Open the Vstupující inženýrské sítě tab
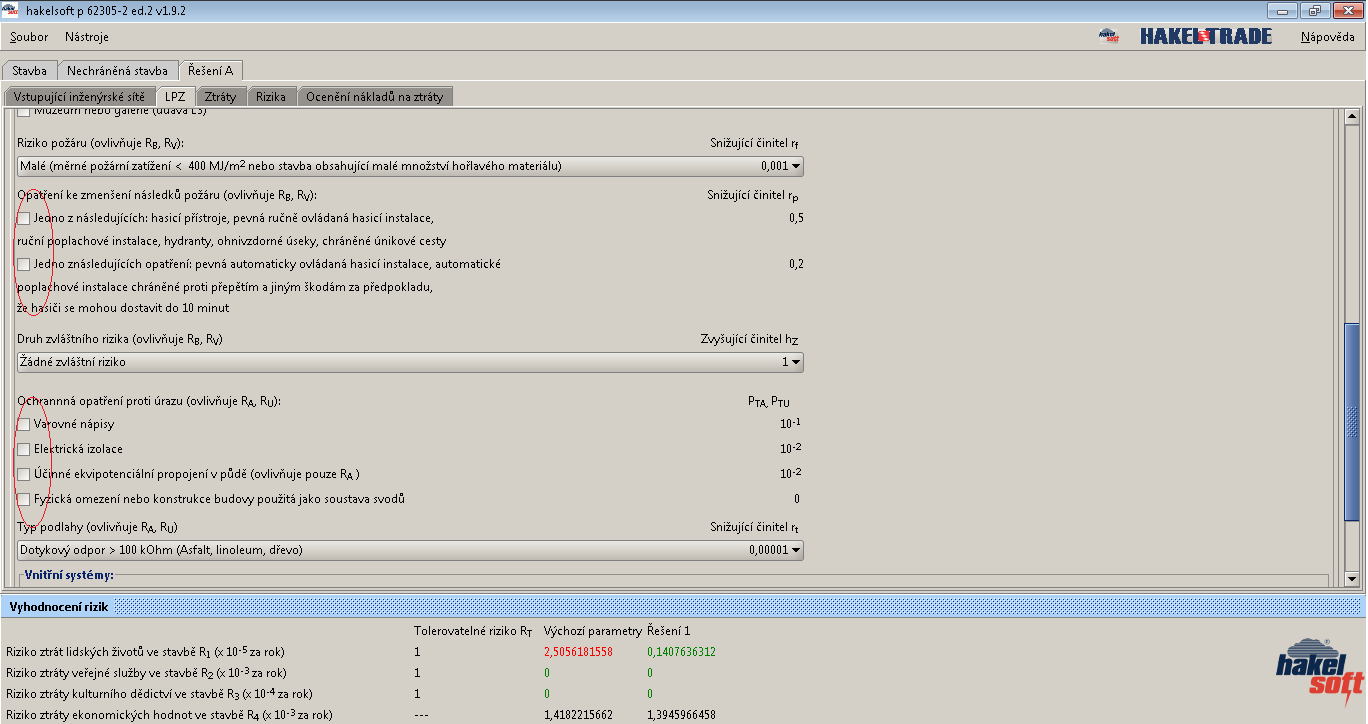The width and height of the screenshot is (1368, 724). tap(80, 97)
